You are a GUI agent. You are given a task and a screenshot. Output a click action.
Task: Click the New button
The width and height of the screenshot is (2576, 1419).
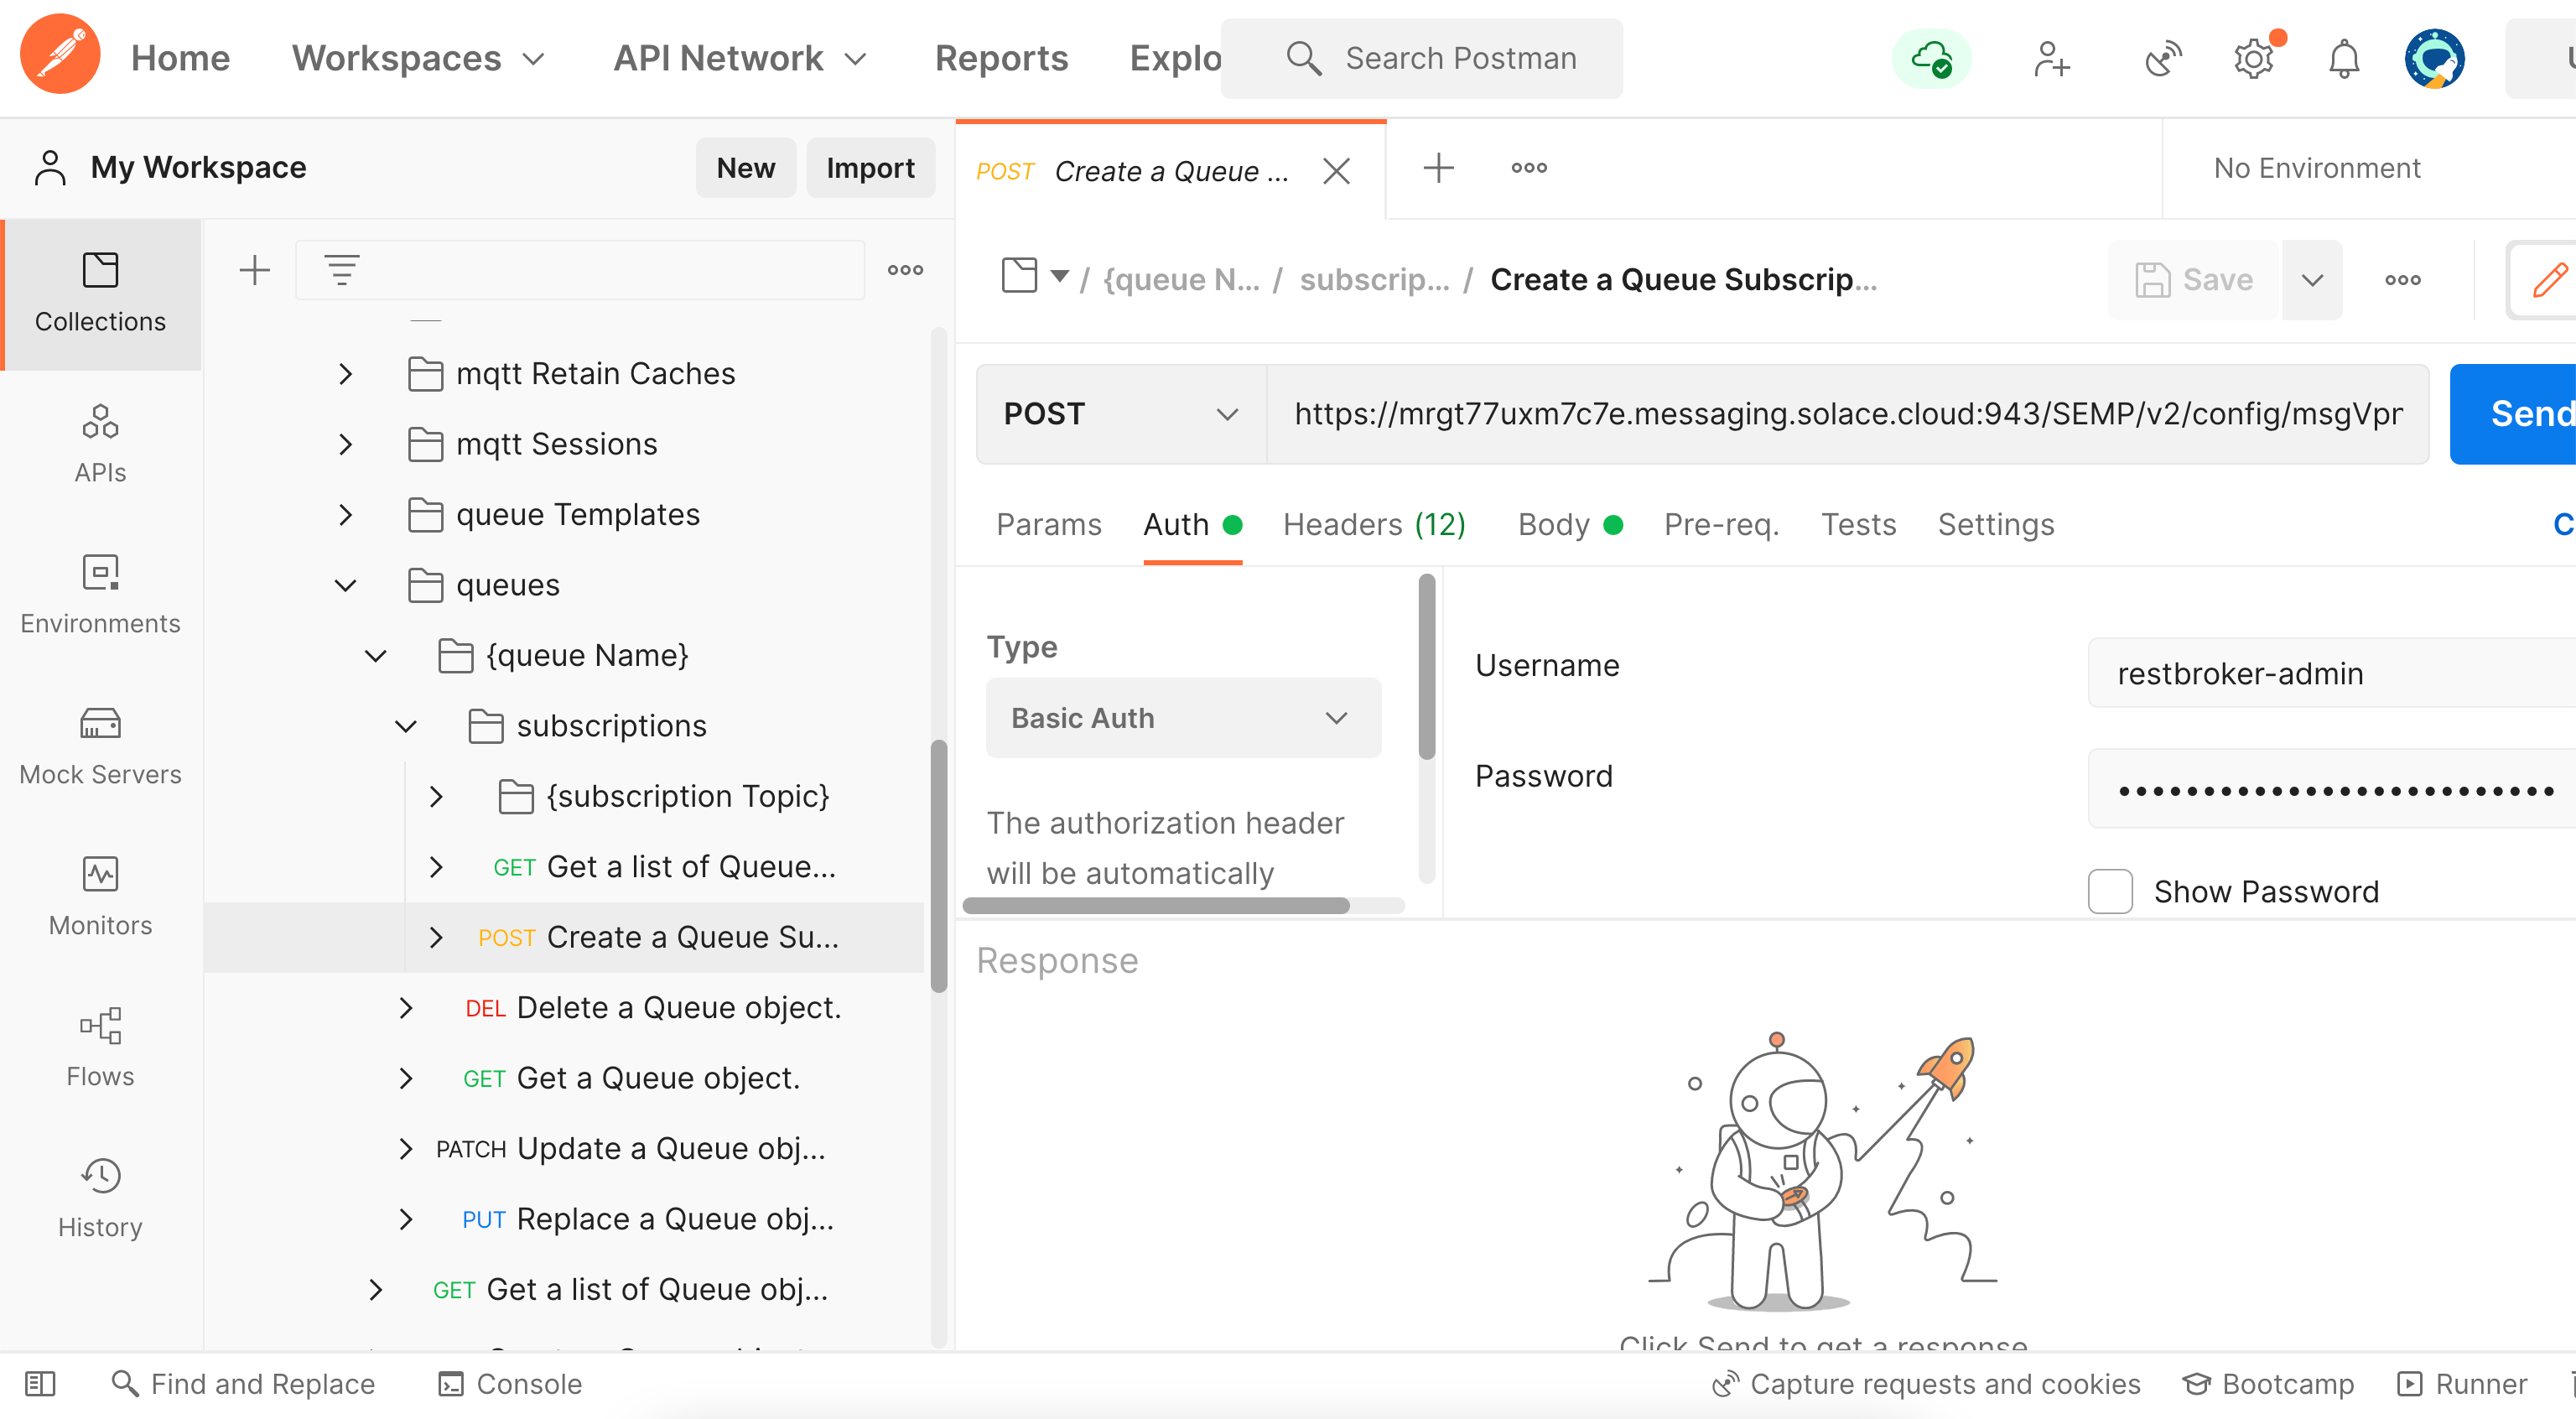pyautogui.click(x=745, y=168)
